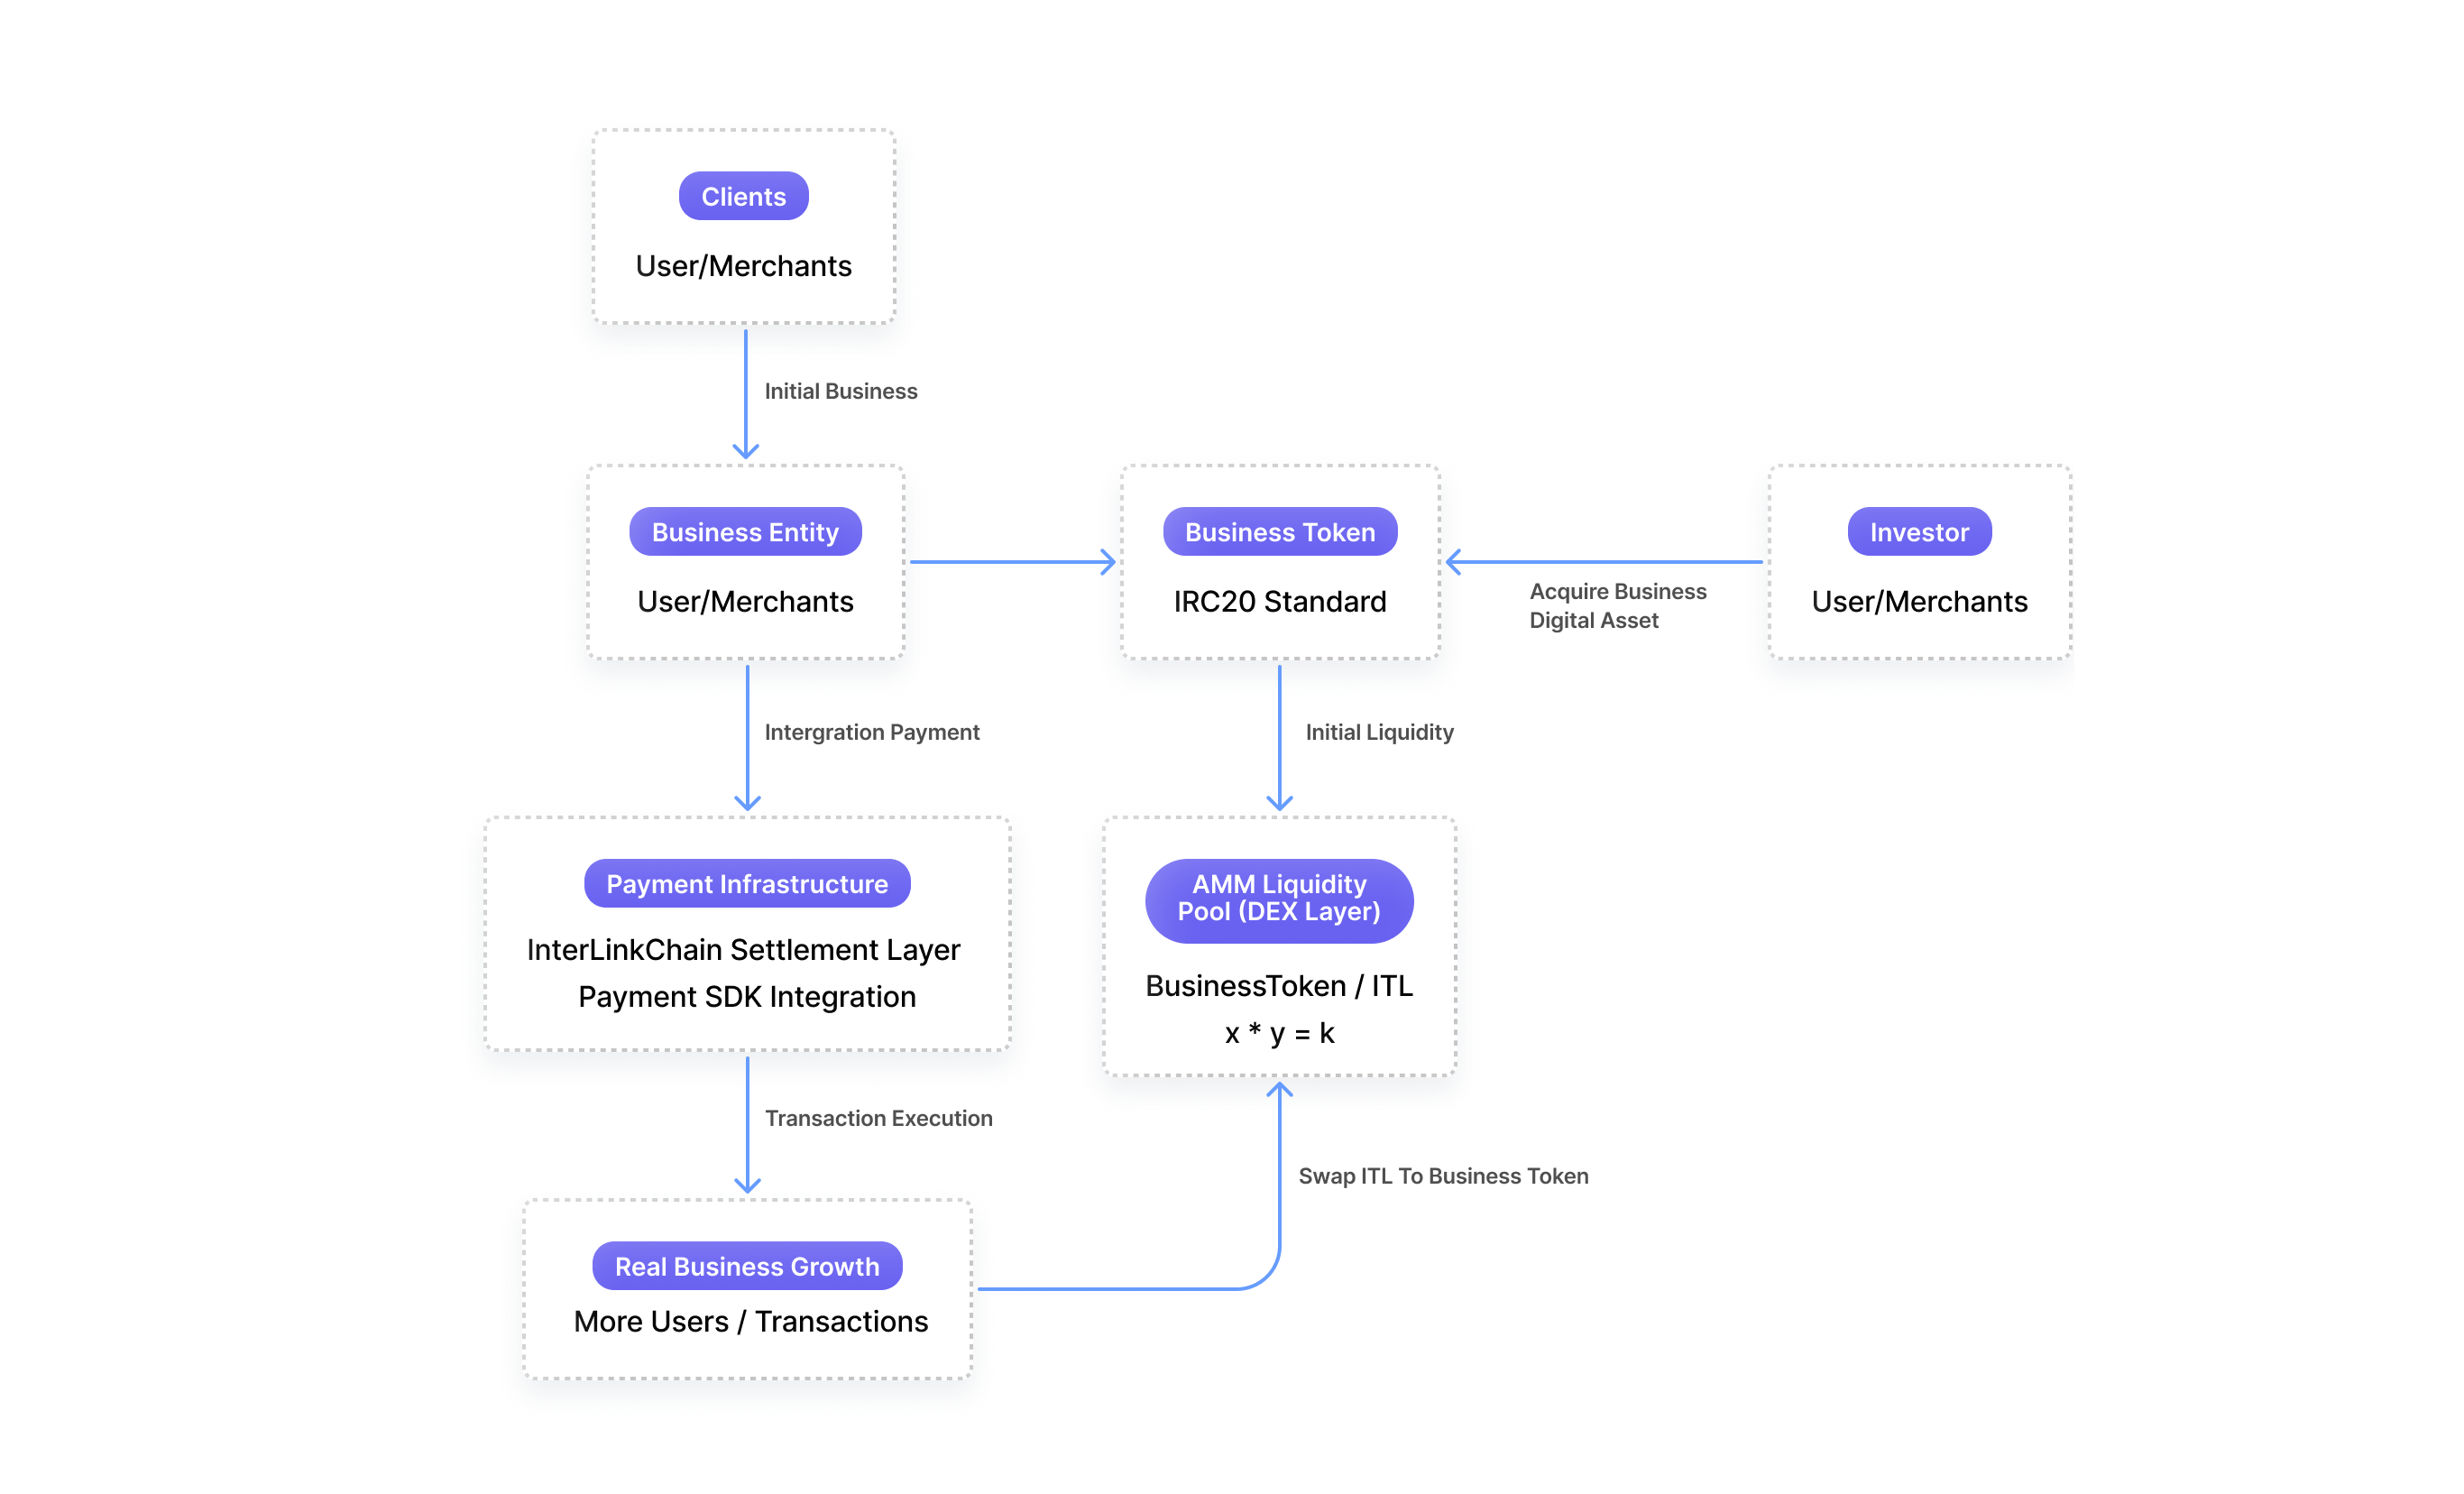Viewport: 2464px width, 1494px height.
Task: Select the Investor purple badge
Action: click(1919, 532)
